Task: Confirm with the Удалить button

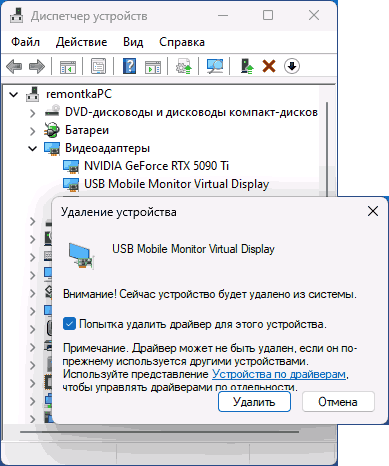Action: point(254,402)
